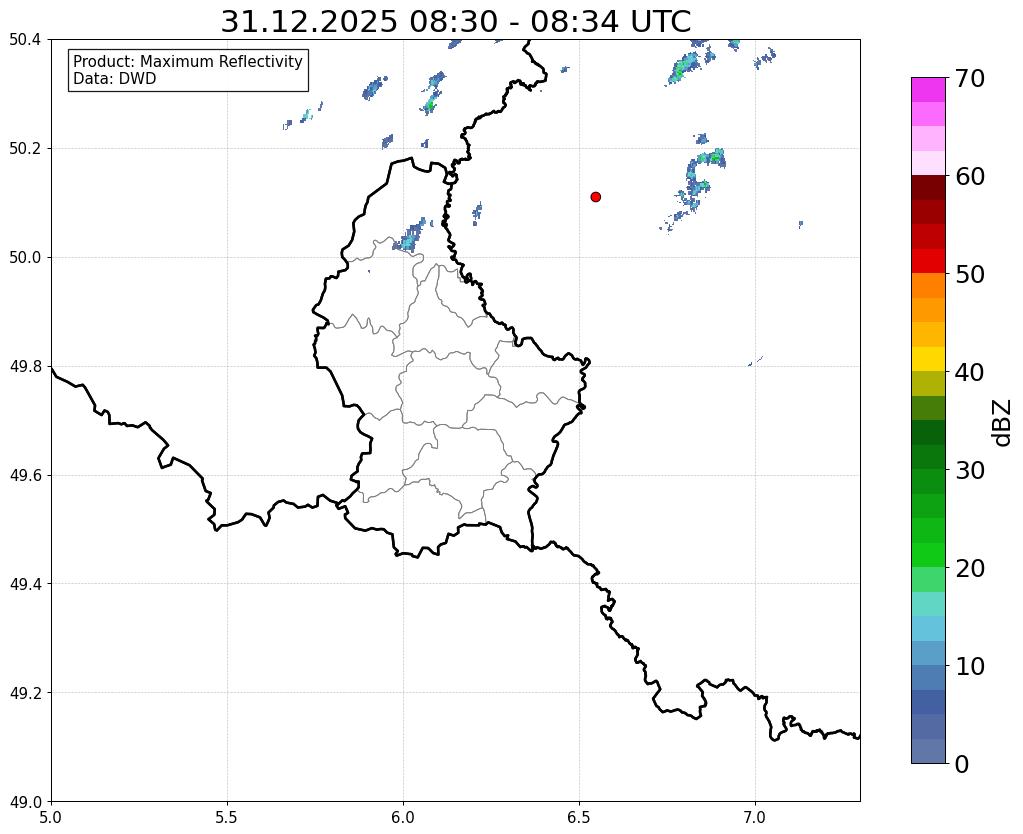
Task: Click longitude axis label 5.5
Action: pyautogui.click(x=227, y=817)
